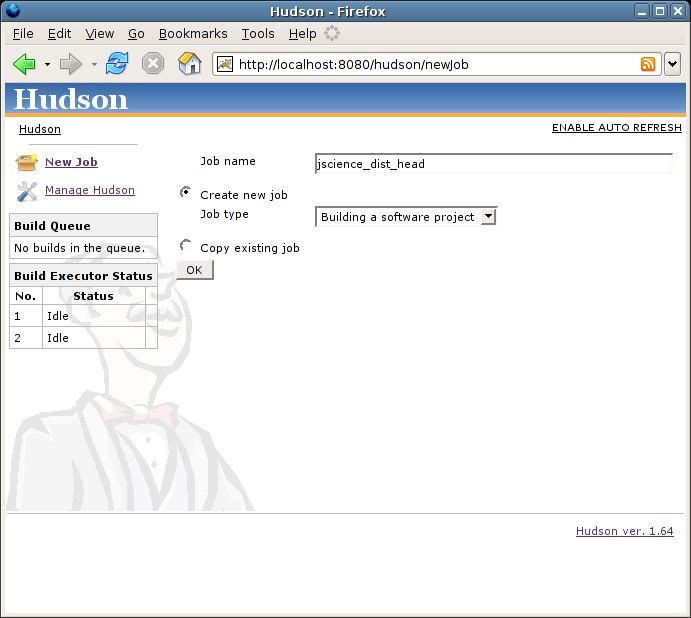This screenshot has width=691, height=618.
Task: Close the Firefox window
Action: pos(678,11)
